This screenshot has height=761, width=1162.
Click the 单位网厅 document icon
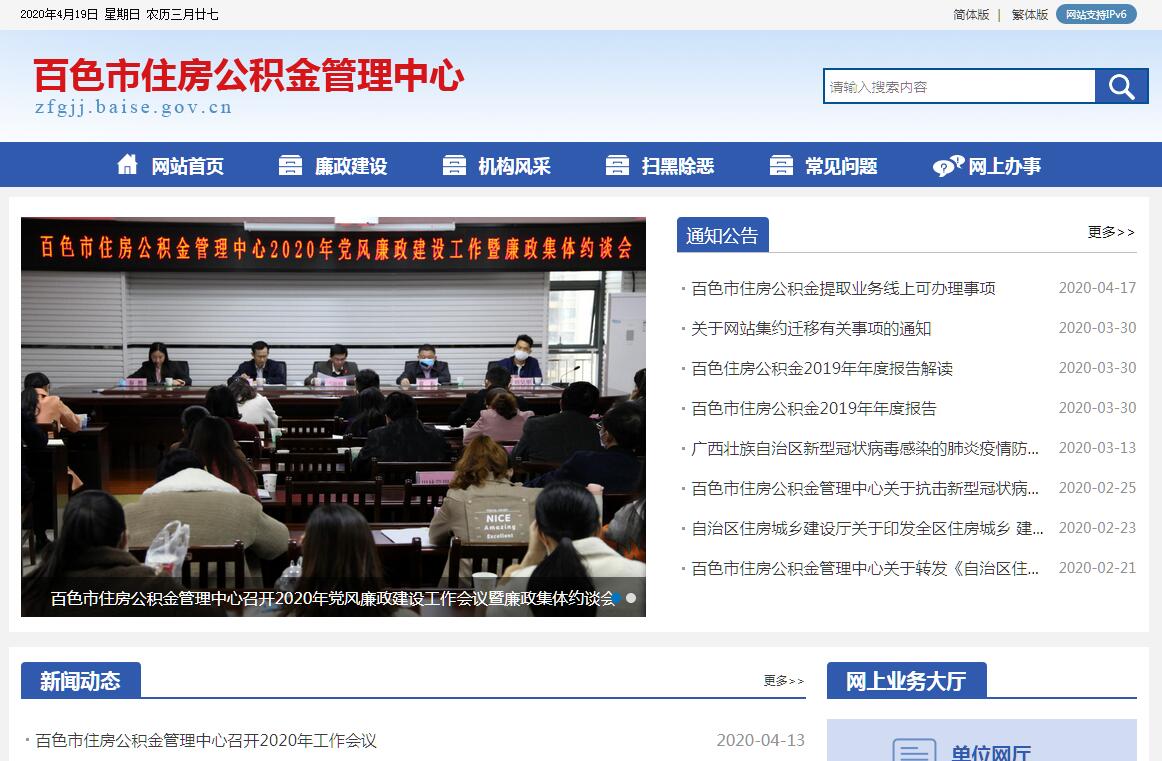coord(913,750)
